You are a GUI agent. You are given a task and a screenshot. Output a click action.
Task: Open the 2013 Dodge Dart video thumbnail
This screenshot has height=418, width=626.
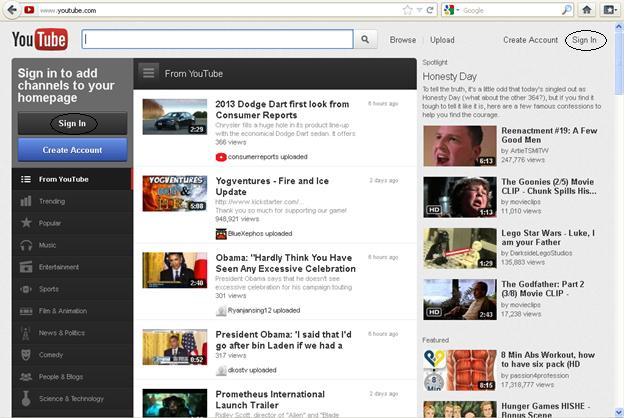pos(175,117)
